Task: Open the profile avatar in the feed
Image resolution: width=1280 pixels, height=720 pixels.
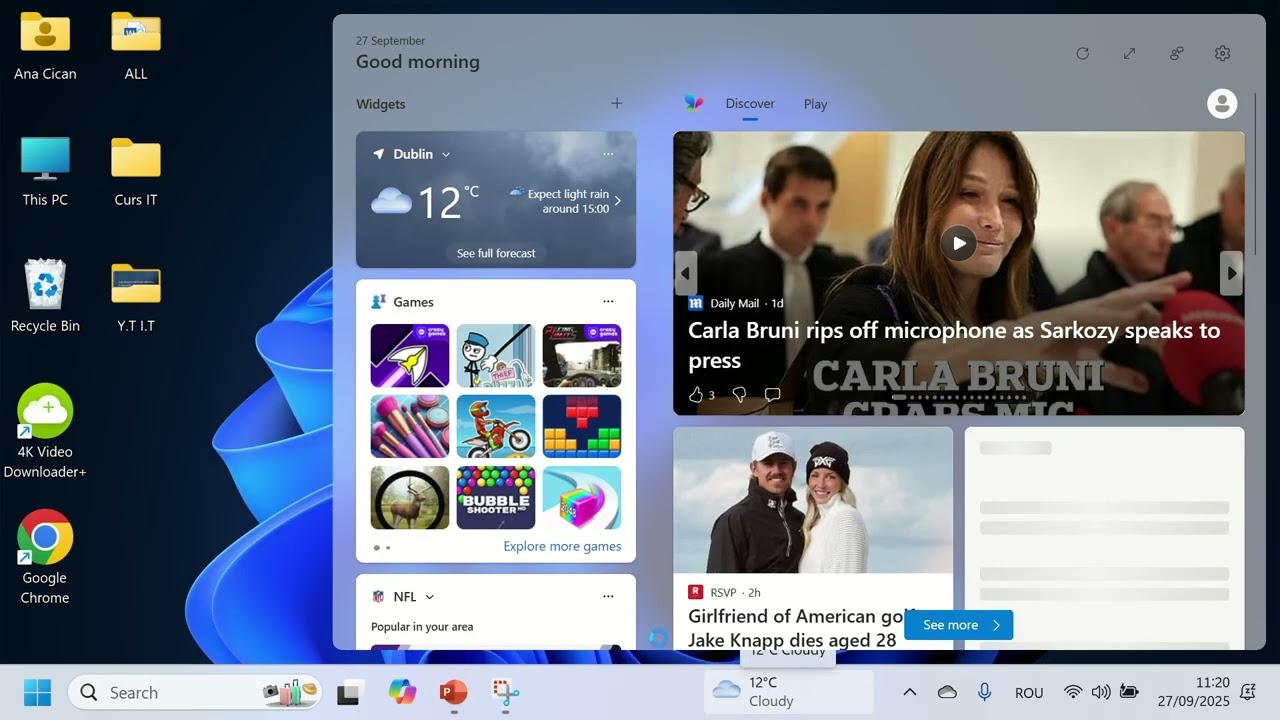Action: tap(1222, 103)
